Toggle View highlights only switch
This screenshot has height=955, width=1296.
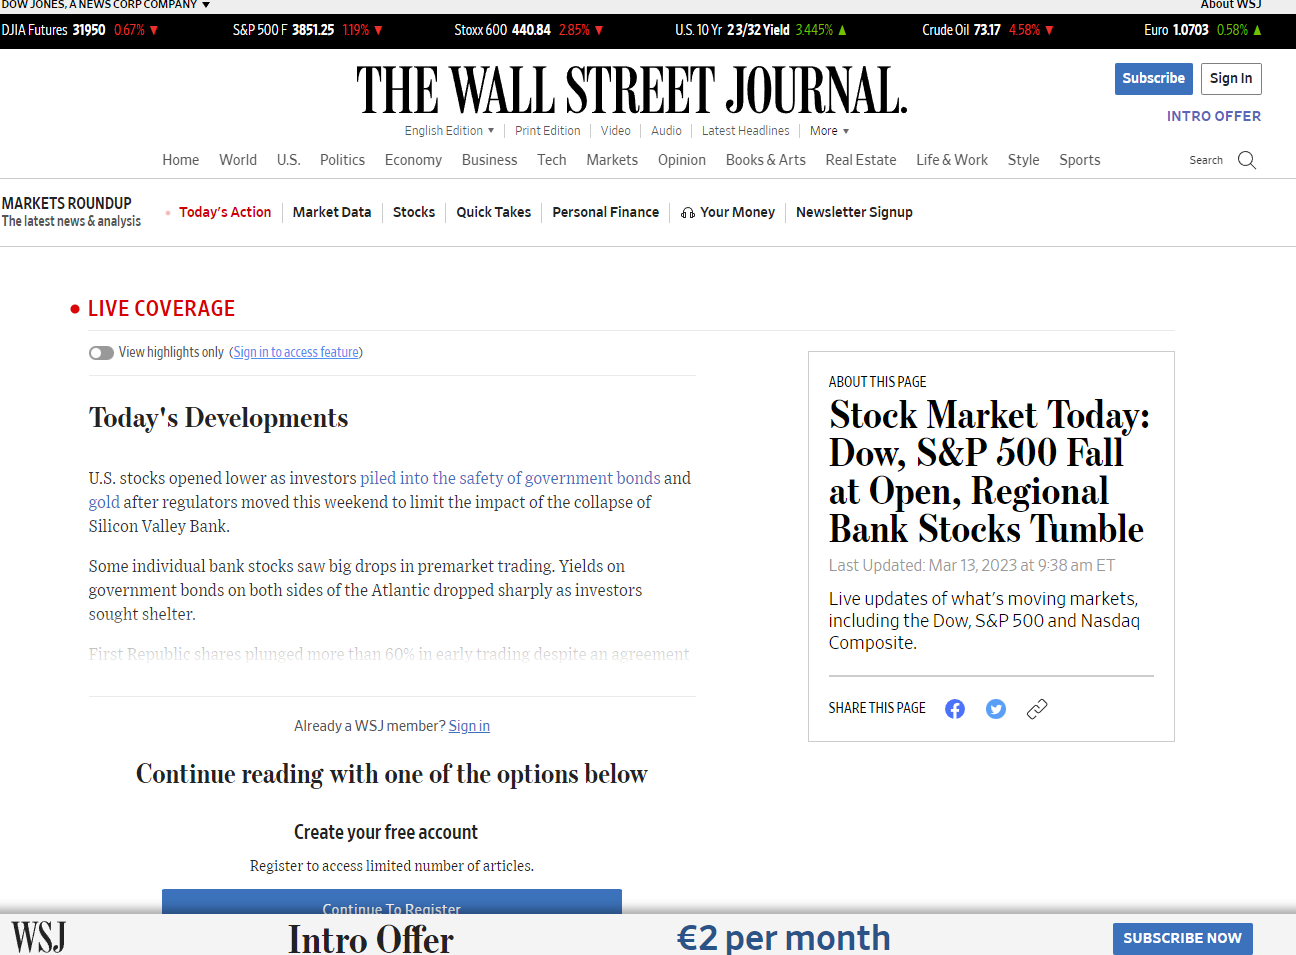coord(101,353)
